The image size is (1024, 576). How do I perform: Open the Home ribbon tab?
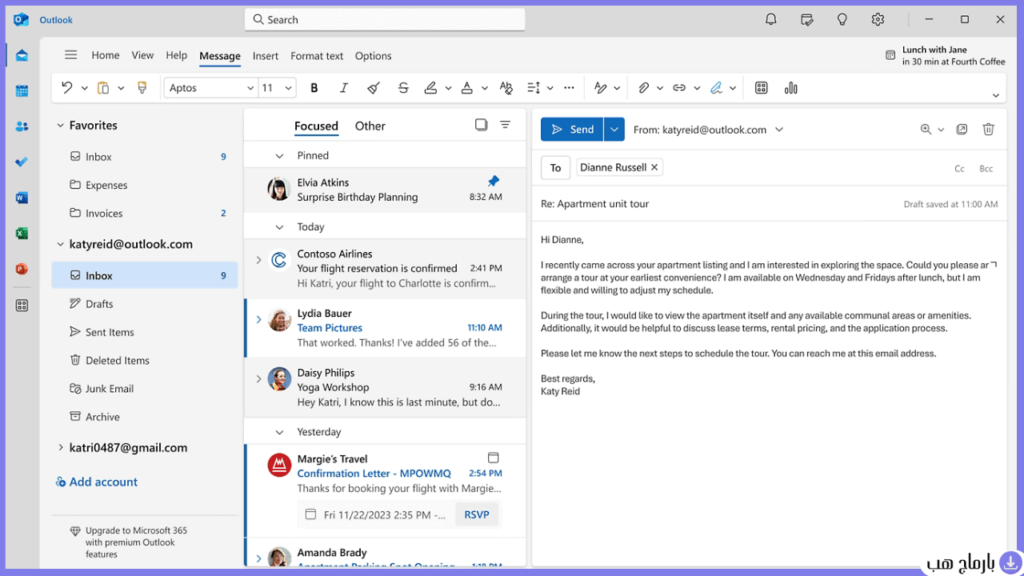click(105, 56)
